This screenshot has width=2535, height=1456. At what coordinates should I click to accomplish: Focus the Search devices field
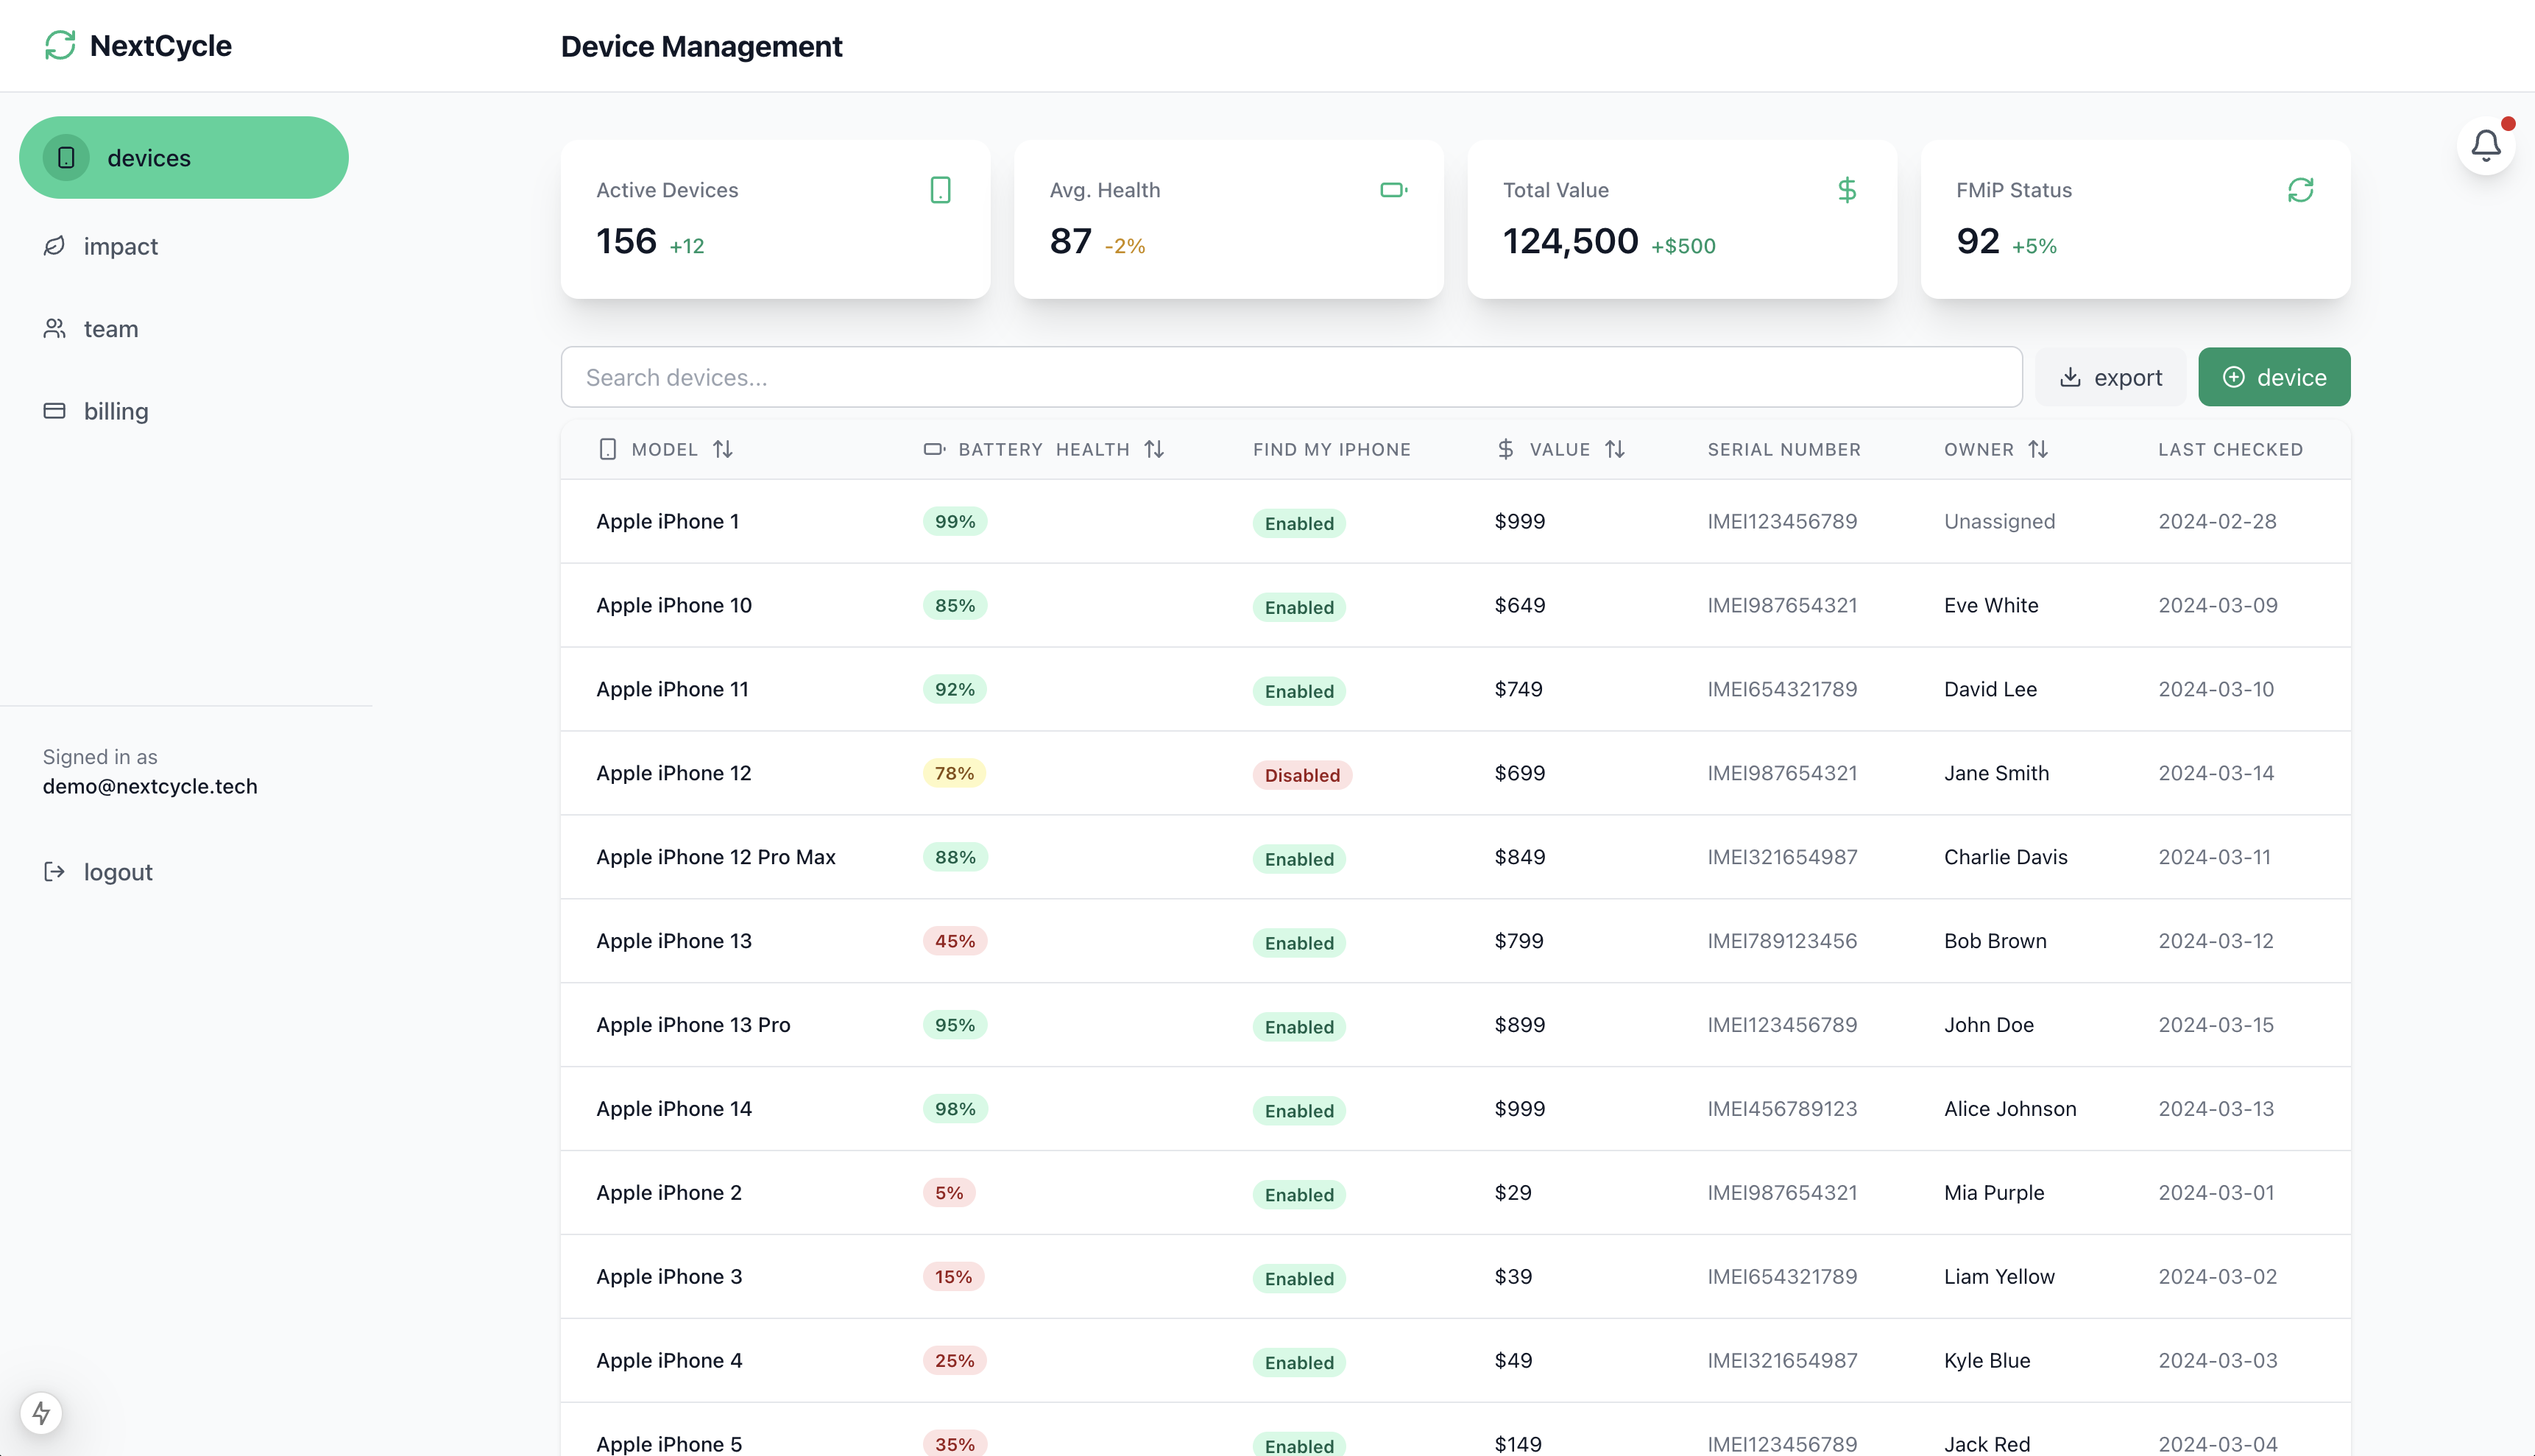pyautogui.click(x=1291, y=377)
